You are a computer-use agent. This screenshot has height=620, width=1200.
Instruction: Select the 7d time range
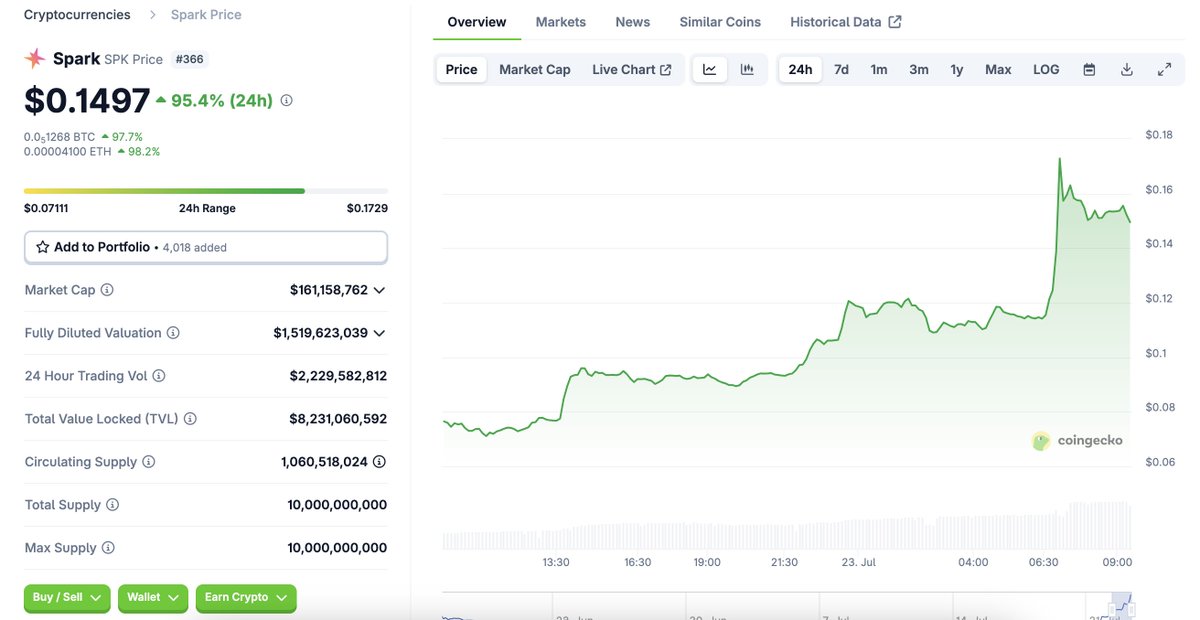842,70
